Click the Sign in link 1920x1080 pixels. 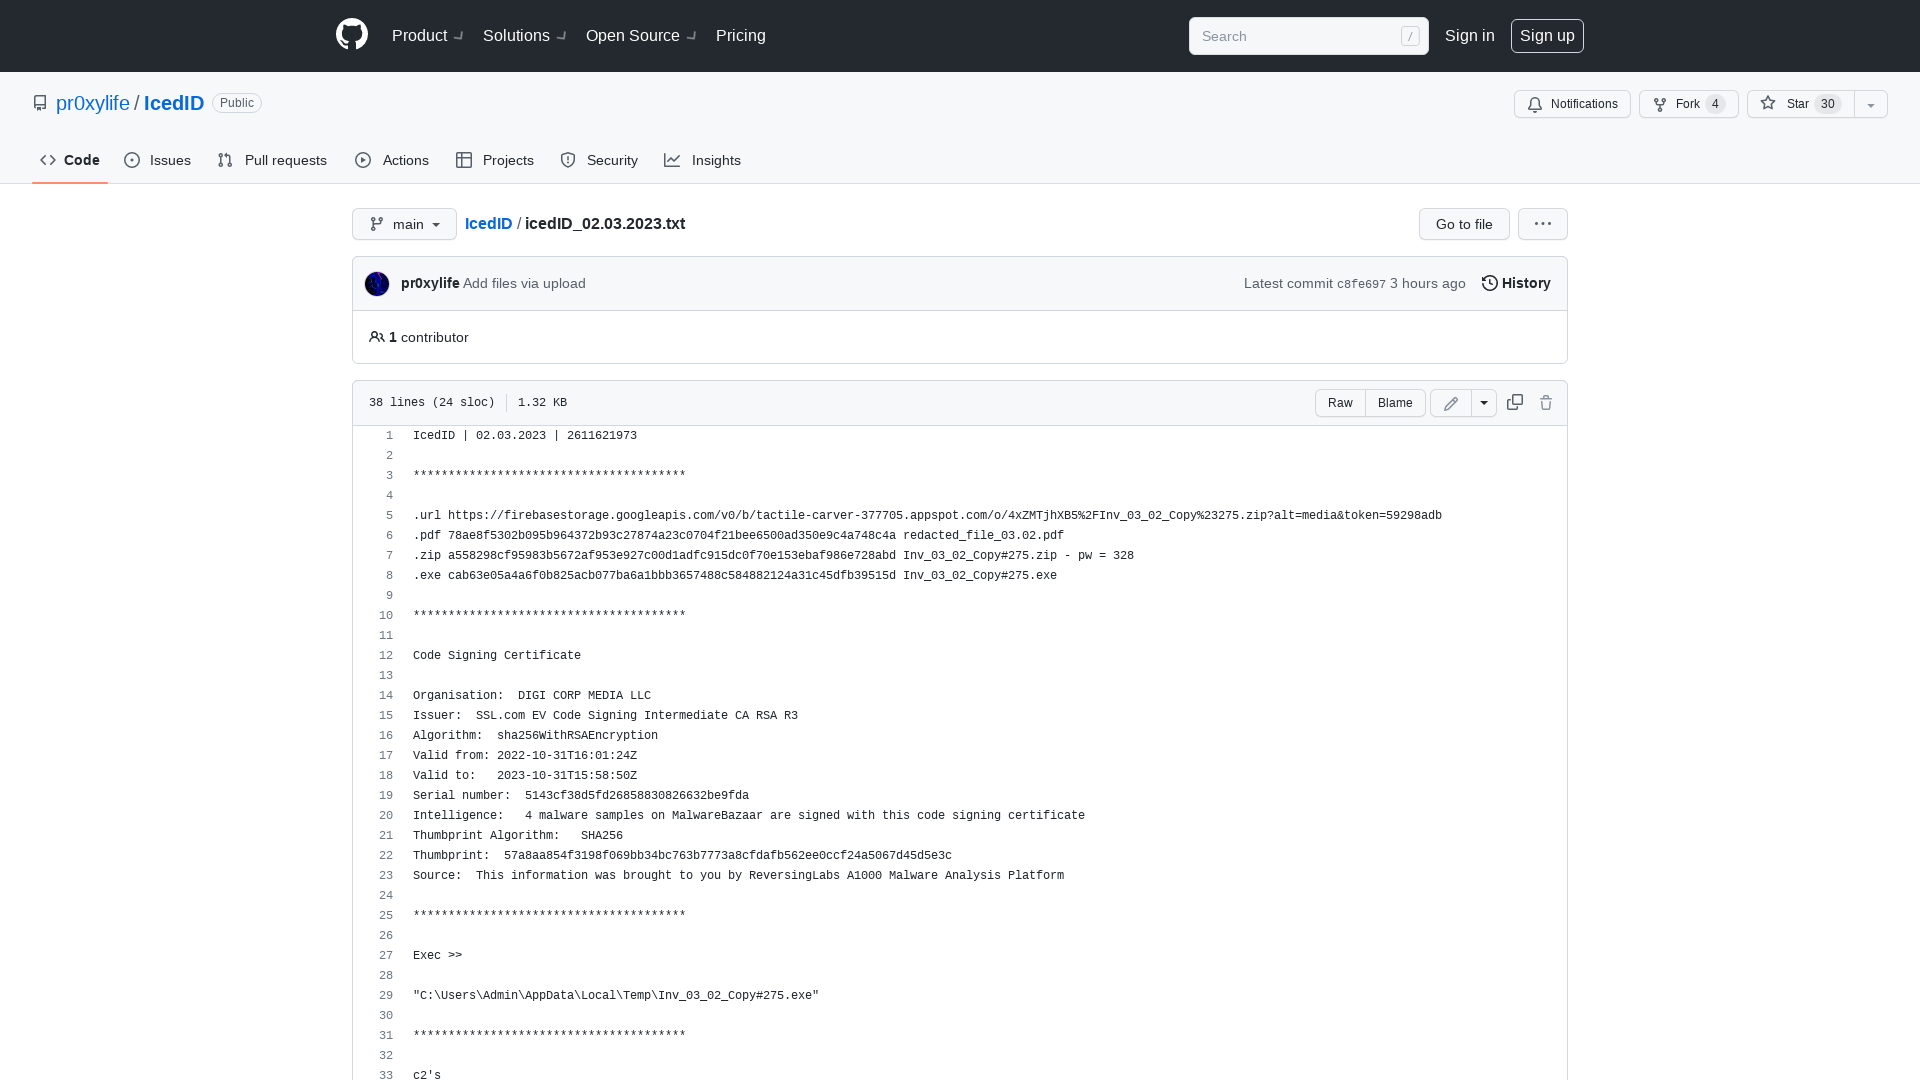click(x=1470, y=35)
